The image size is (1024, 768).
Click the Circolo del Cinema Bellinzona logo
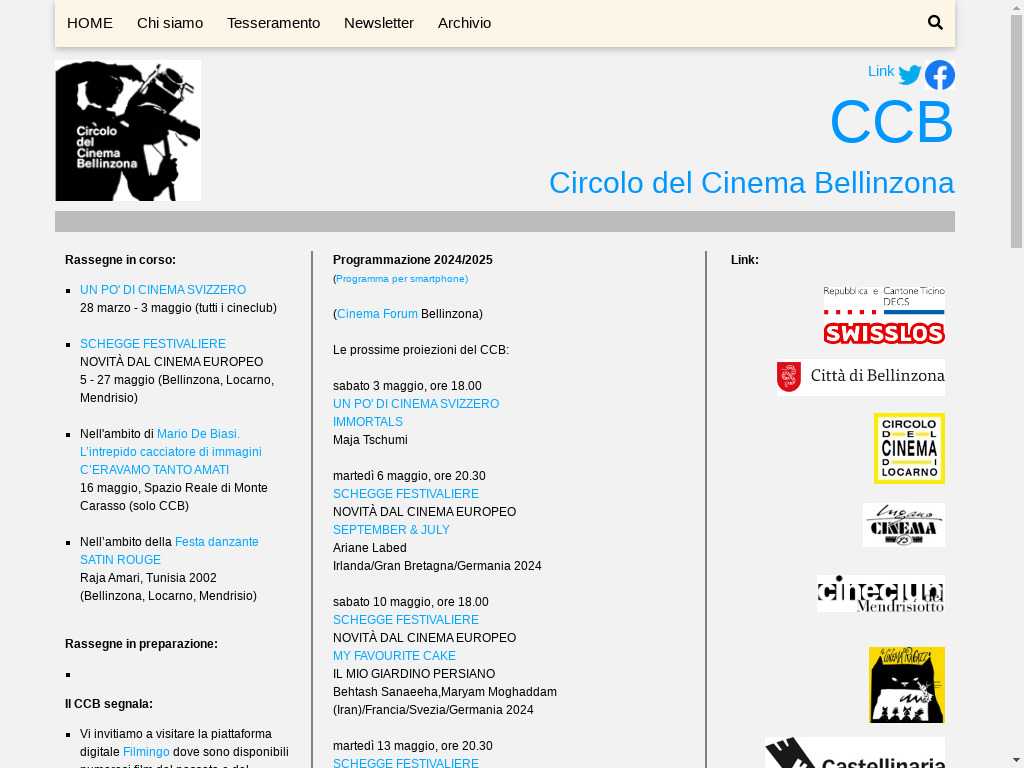point(128,130)
